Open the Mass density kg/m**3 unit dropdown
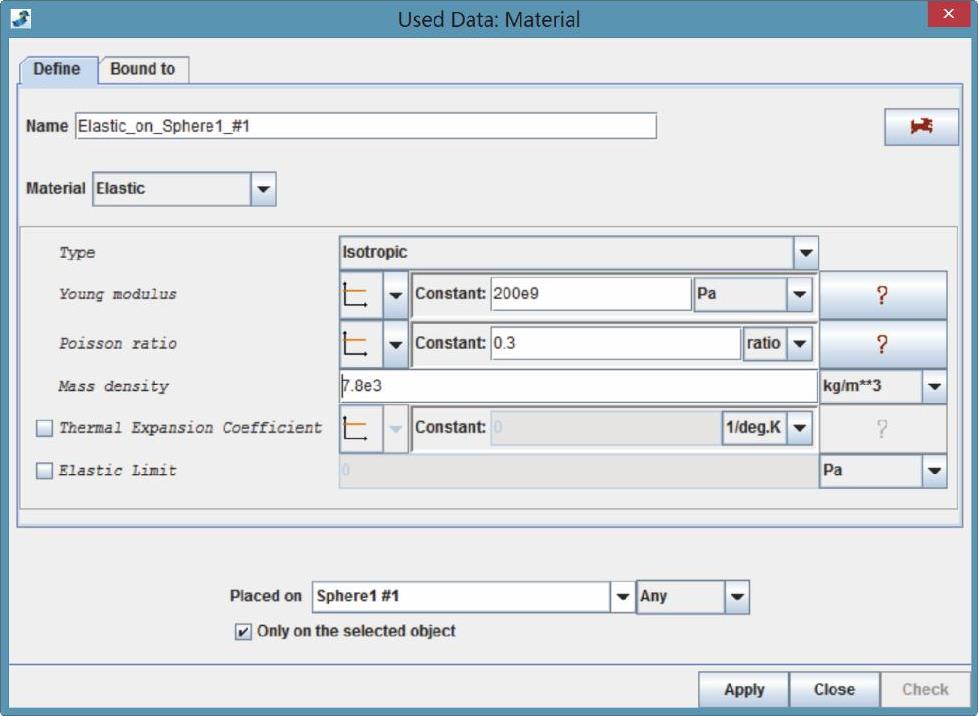The image size is (978, 716). point(934,387)
